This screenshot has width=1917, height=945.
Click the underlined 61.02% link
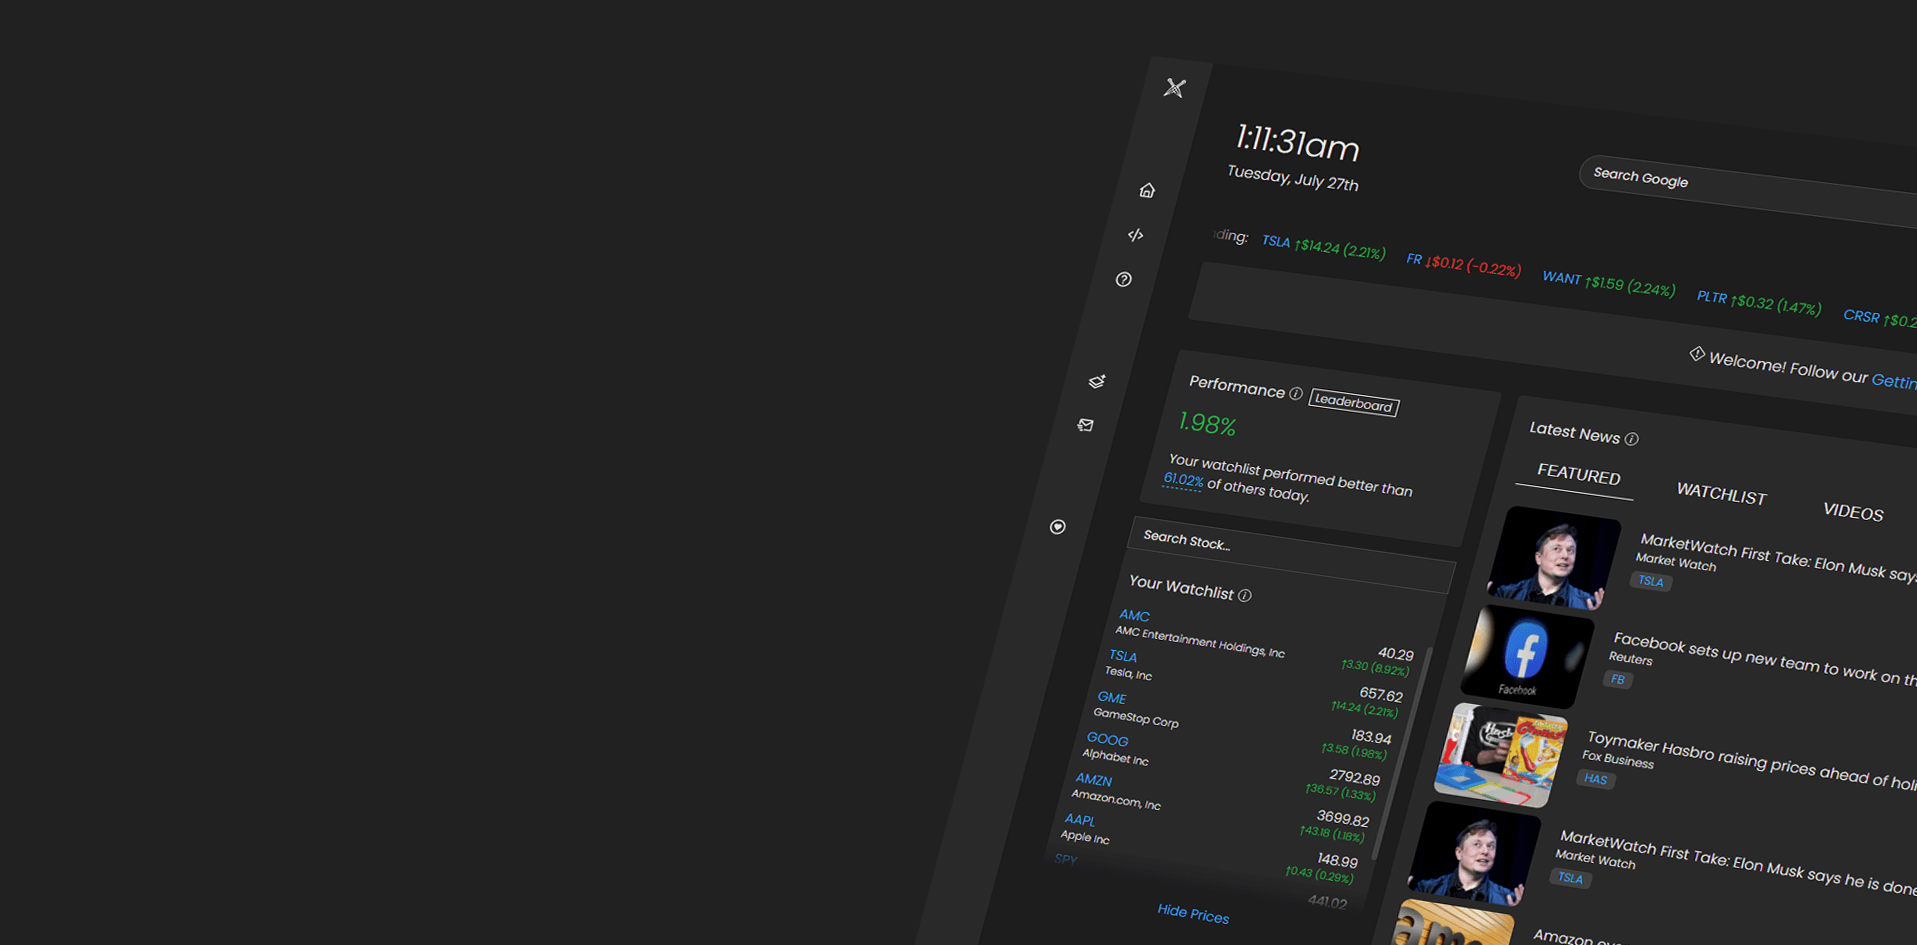coord(1182,480)
